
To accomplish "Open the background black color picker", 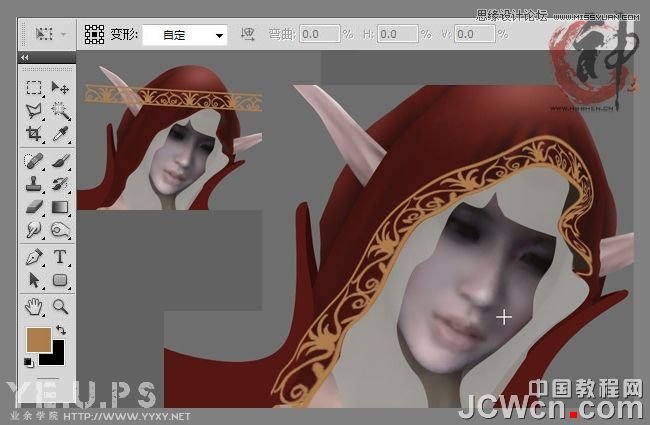I will click(x=58, y=358).
